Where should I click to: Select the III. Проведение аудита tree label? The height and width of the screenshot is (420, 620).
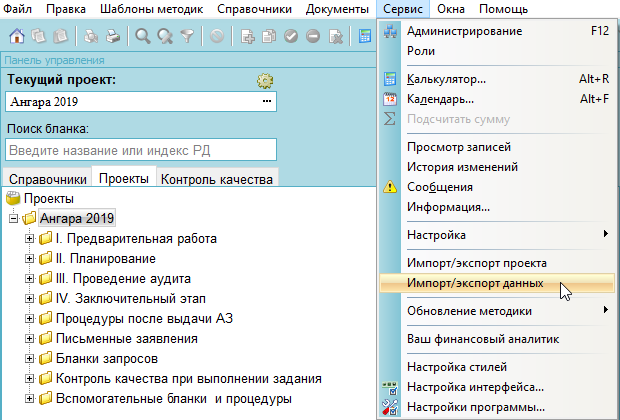123,278
